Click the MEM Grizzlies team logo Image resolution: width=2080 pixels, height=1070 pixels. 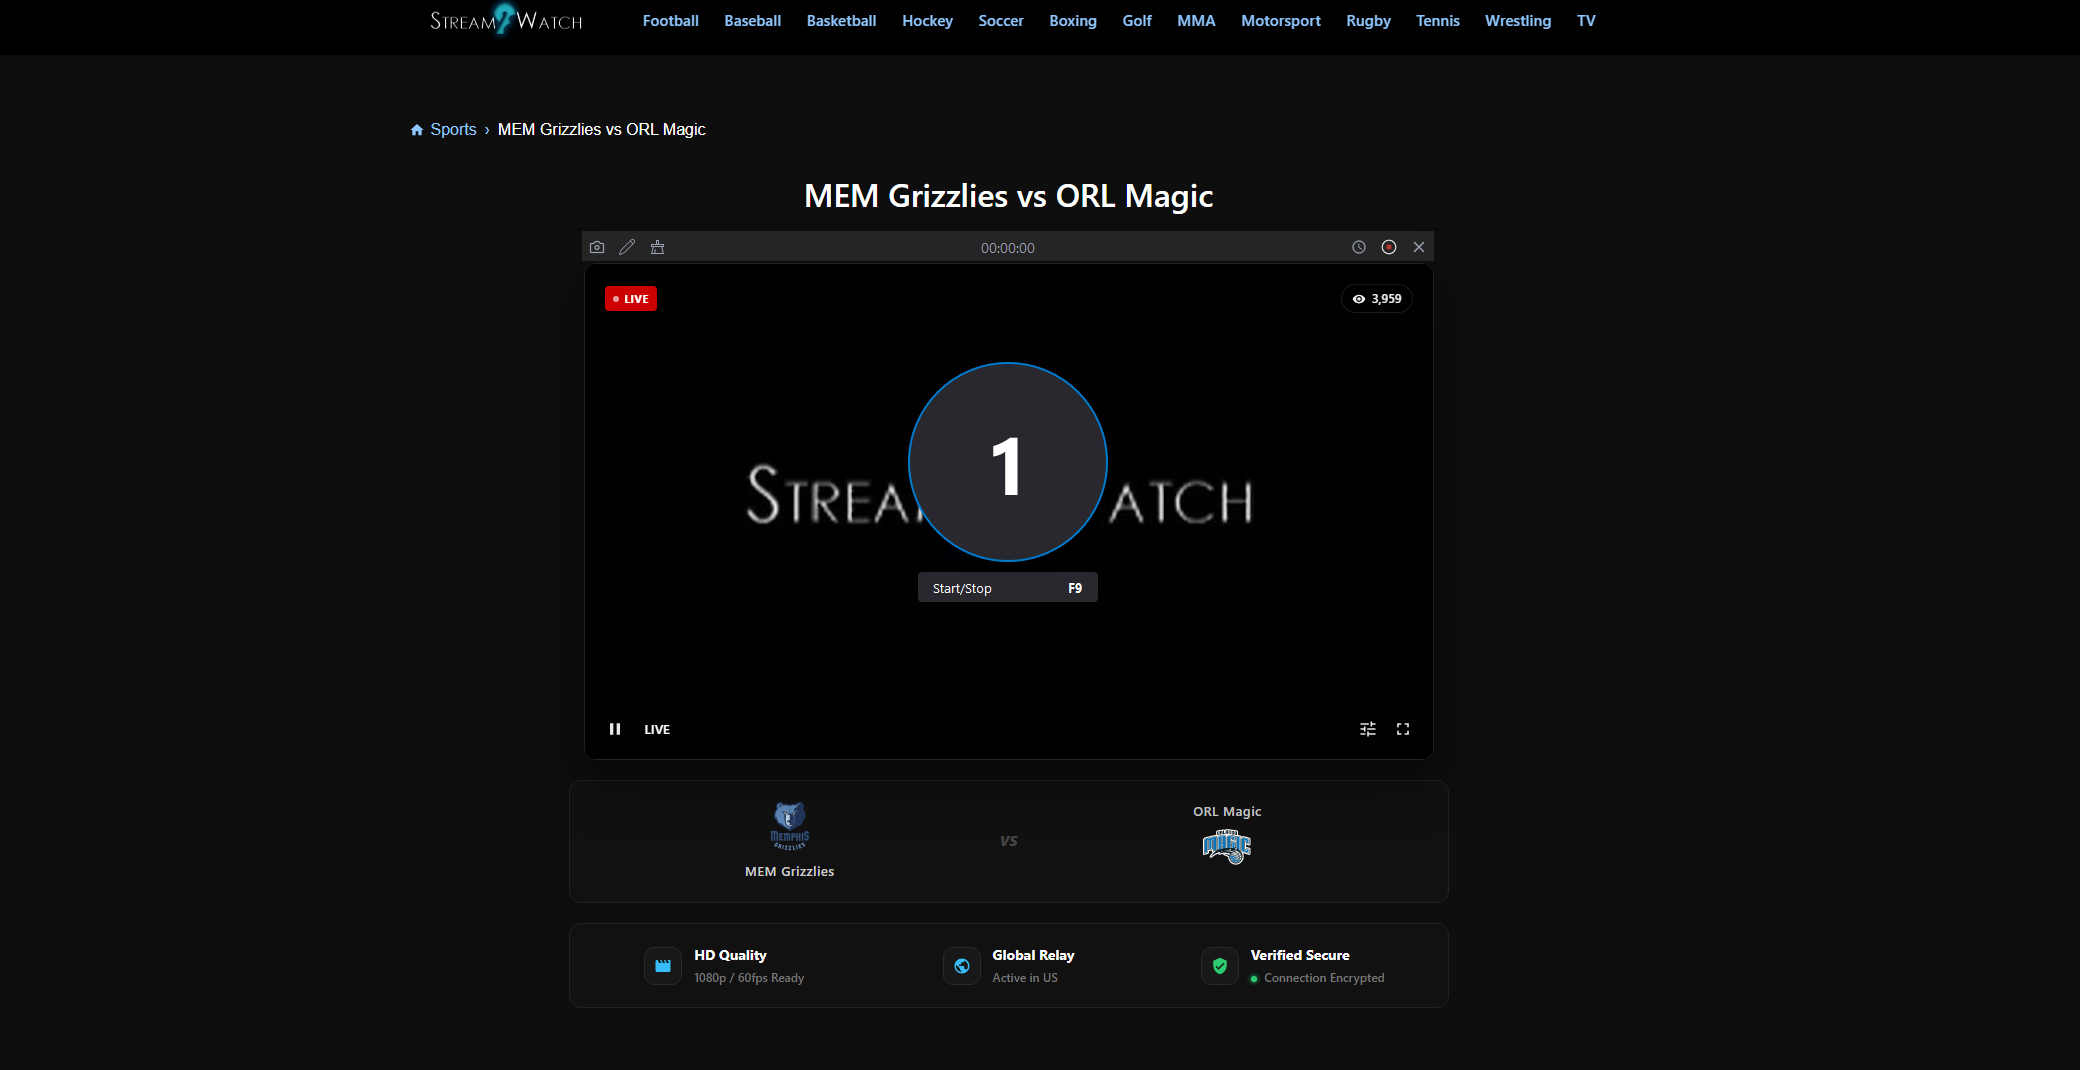(788, 828)
